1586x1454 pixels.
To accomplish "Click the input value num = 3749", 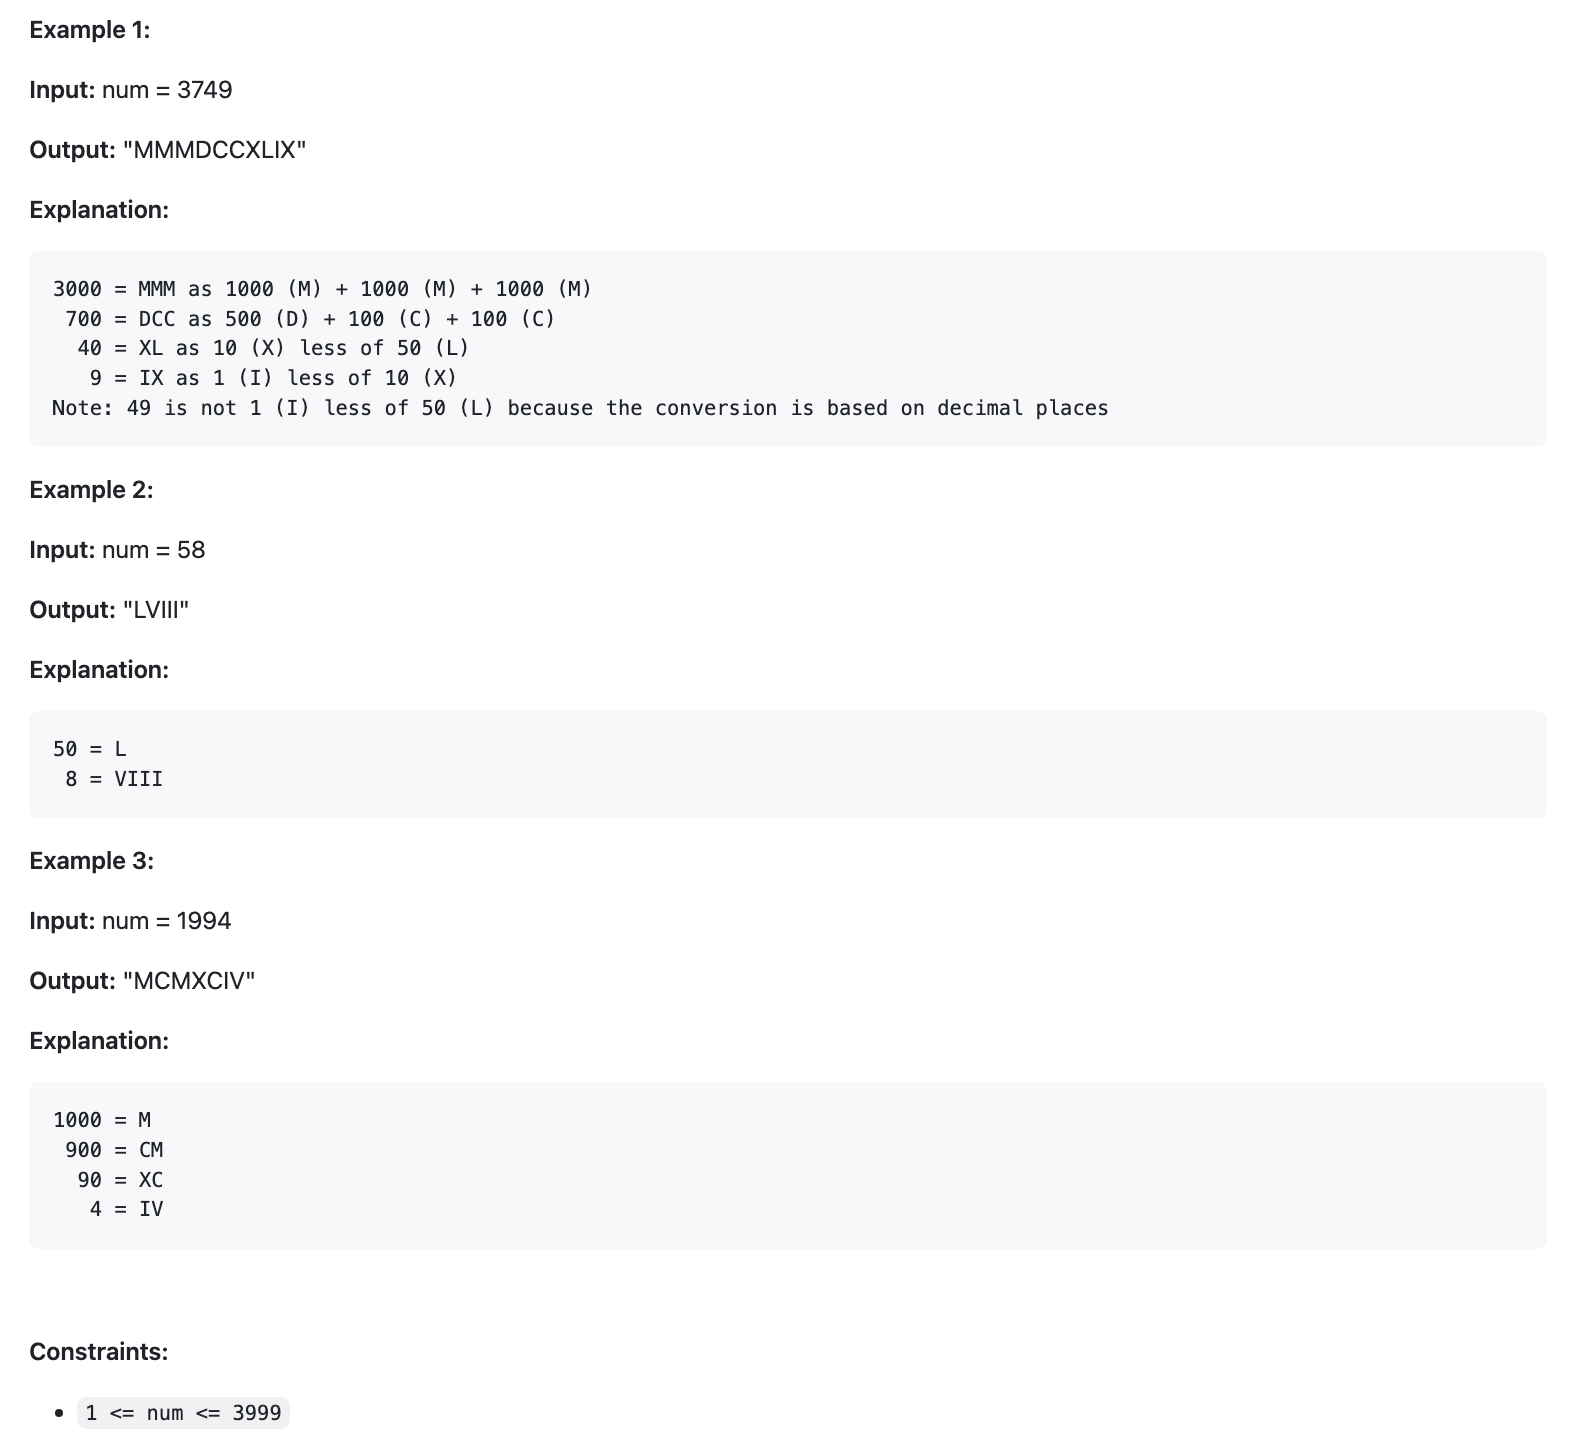I will (x=167, y=90).
